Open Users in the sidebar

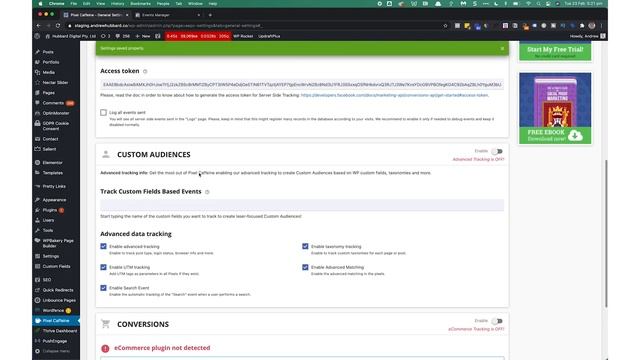(x=48, y=220)
